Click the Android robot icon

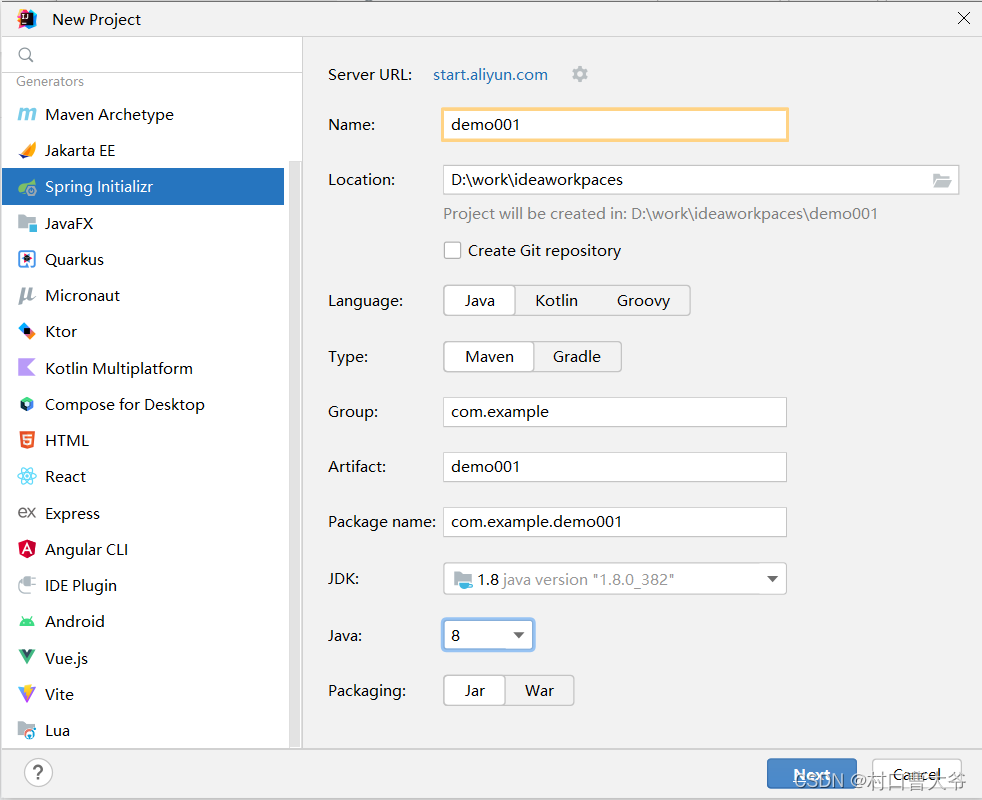coord(27,621)
